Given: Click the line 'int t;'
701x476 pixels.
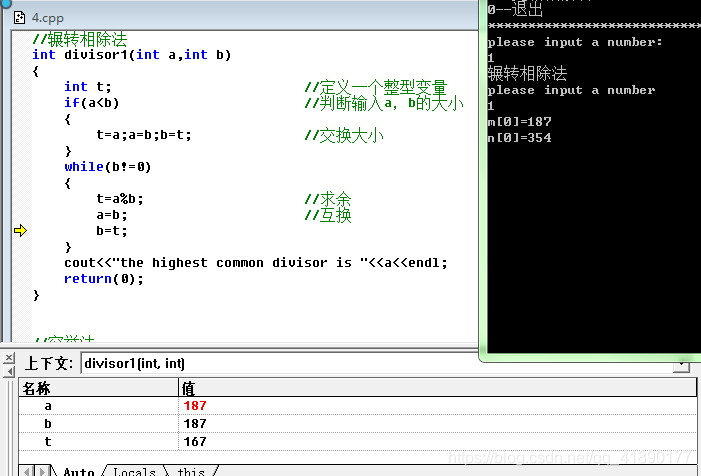Looking at the screenshot, I should pos(88,87).
